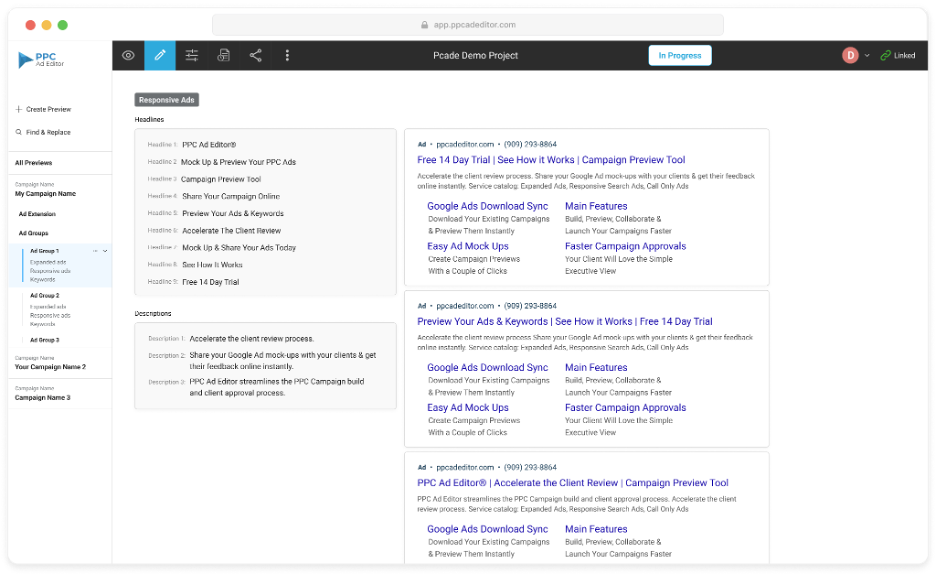The height and width of the screenshot is (574, 936).
Task: Select the pencil edit mode icon
Action: click(x=160, y=55)
